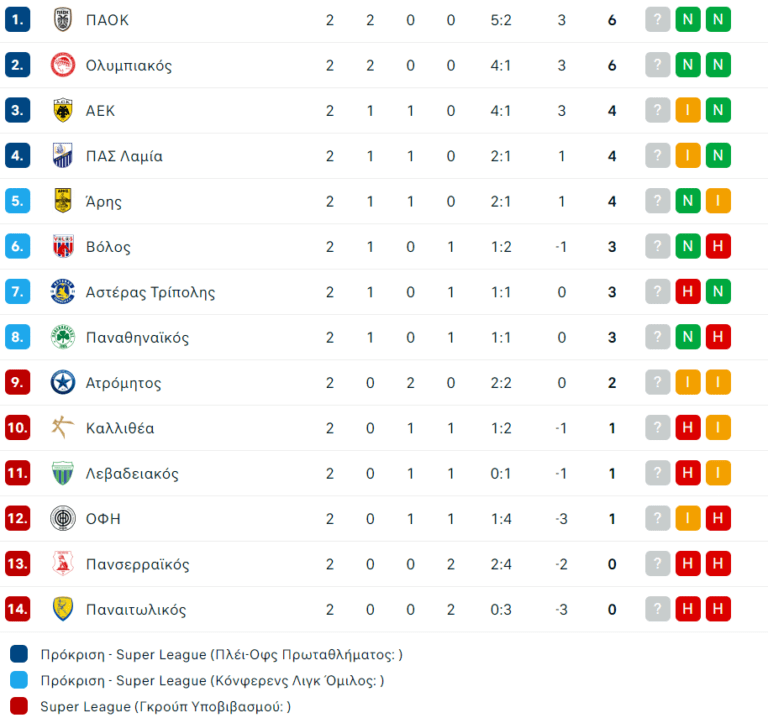Click the Πανσερραϊκός team name
Image resolution: width=768 pixels, height=718 pixels.
click(x=137, y=564)
